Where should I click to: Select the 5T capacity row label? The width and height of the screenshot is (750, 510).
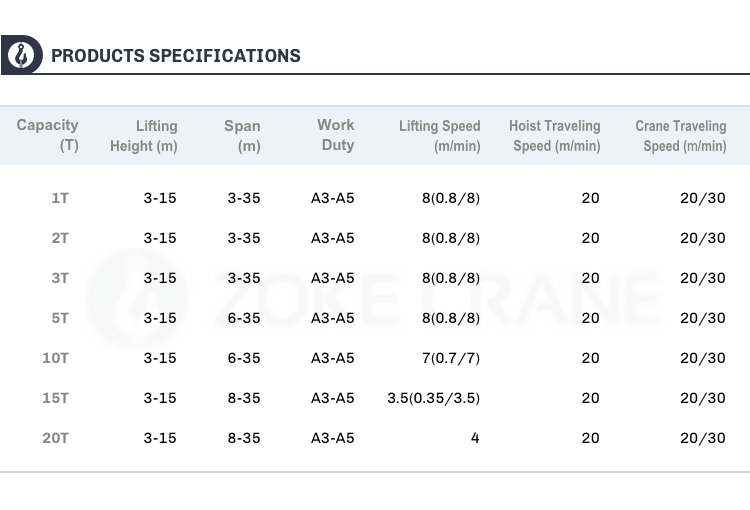click(60, 318)
